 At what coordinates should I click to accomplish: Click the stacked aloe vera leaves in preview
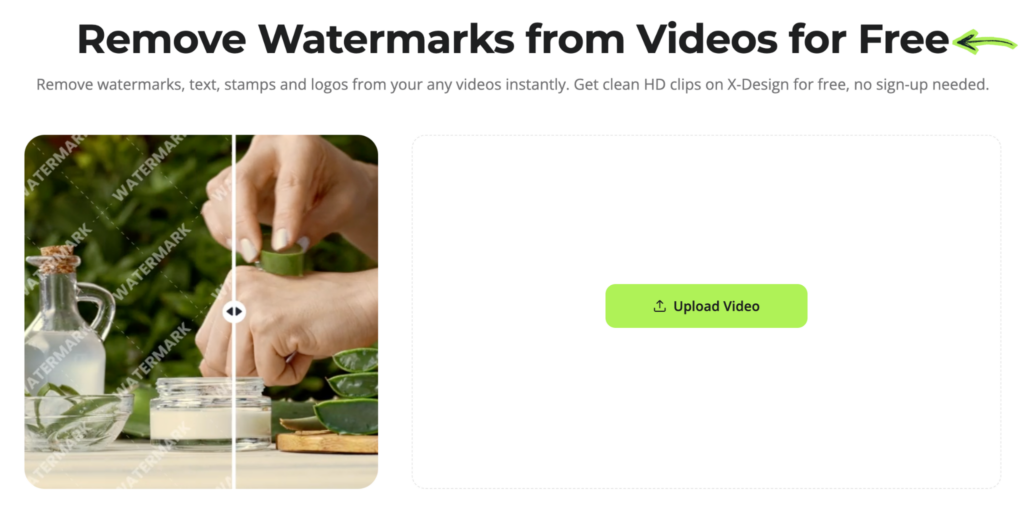(350, 391)
